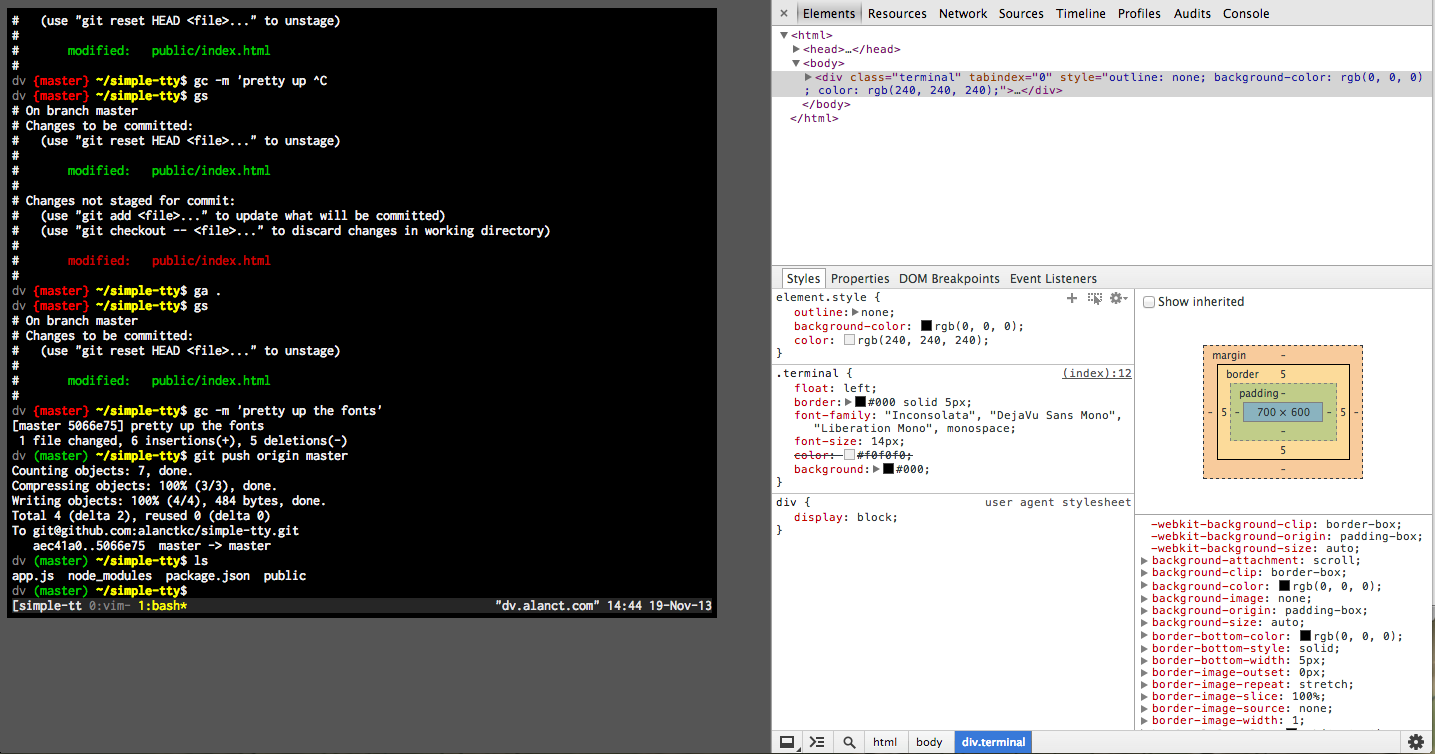Click the closing </body> tag in DOM tree

point(826,104)
